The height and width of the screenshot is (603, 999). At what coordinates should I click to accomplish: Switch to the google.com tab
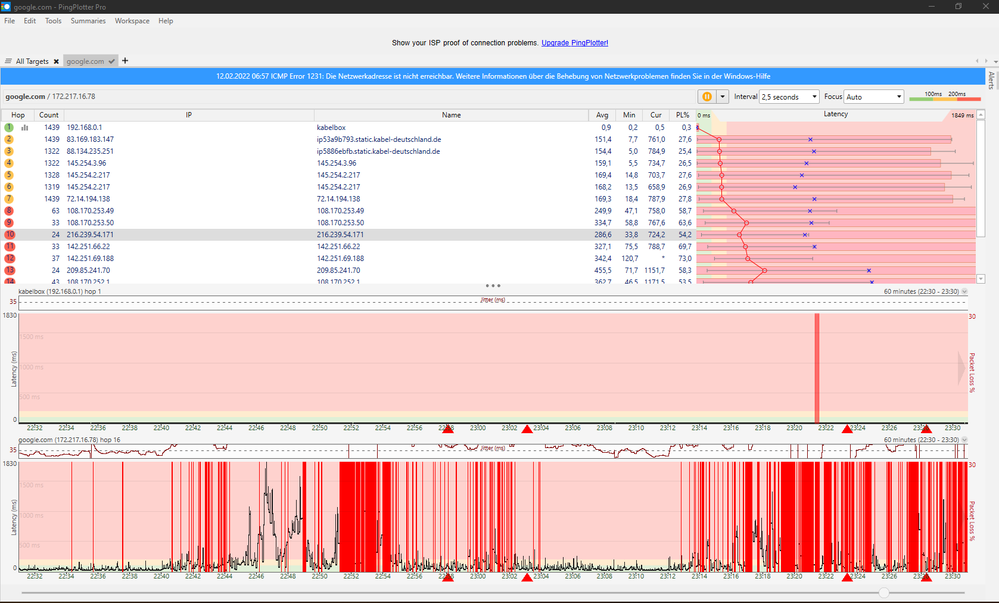point(85,61)
